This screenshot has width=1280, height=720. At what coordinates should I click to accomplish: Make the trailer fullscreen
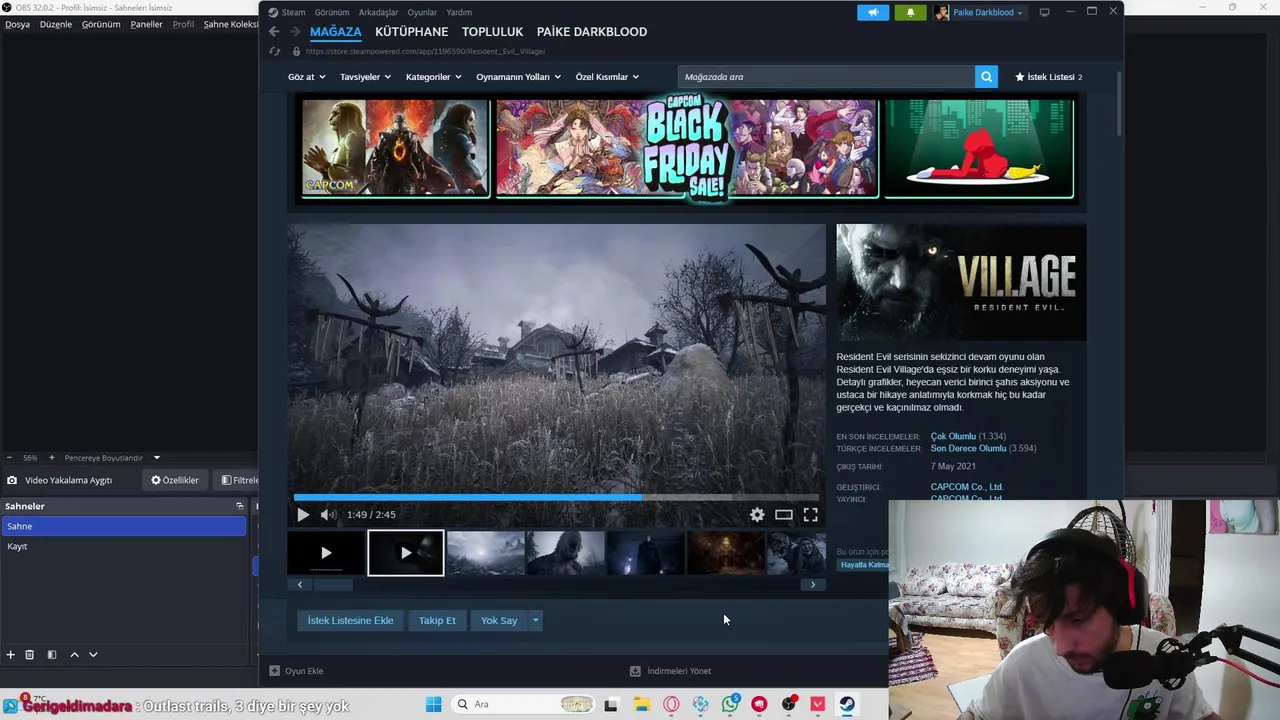[811, 515]
